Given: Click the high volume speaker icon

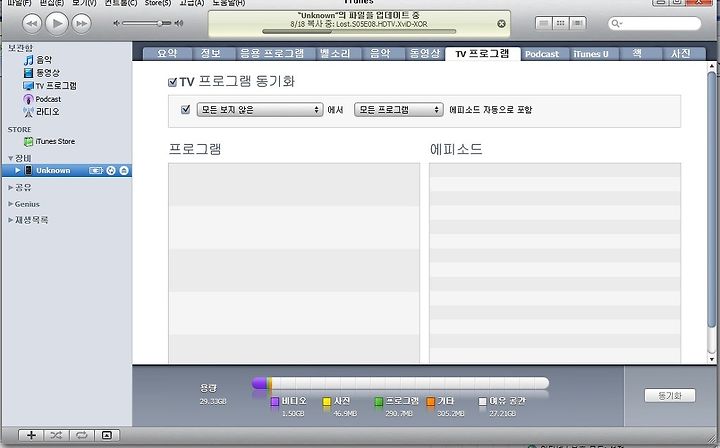Looking at the screenshot, I should tap(179, 23).
